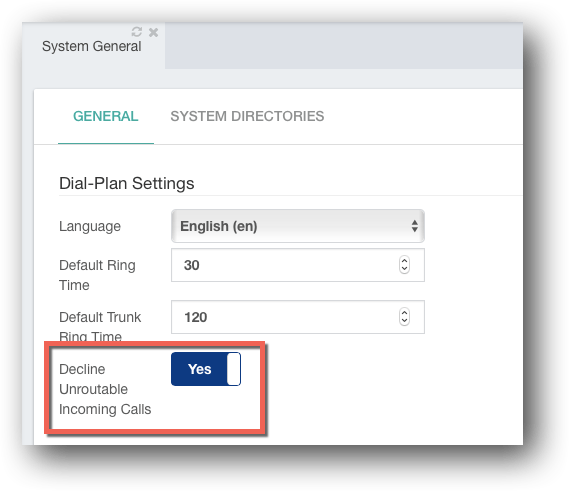Click the up-down arrows on Language selector

pos(414,226)
